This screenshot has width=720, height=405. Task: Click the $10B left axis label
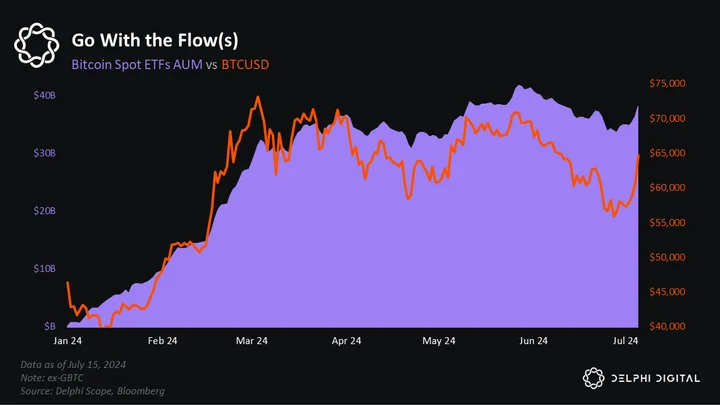45,269
